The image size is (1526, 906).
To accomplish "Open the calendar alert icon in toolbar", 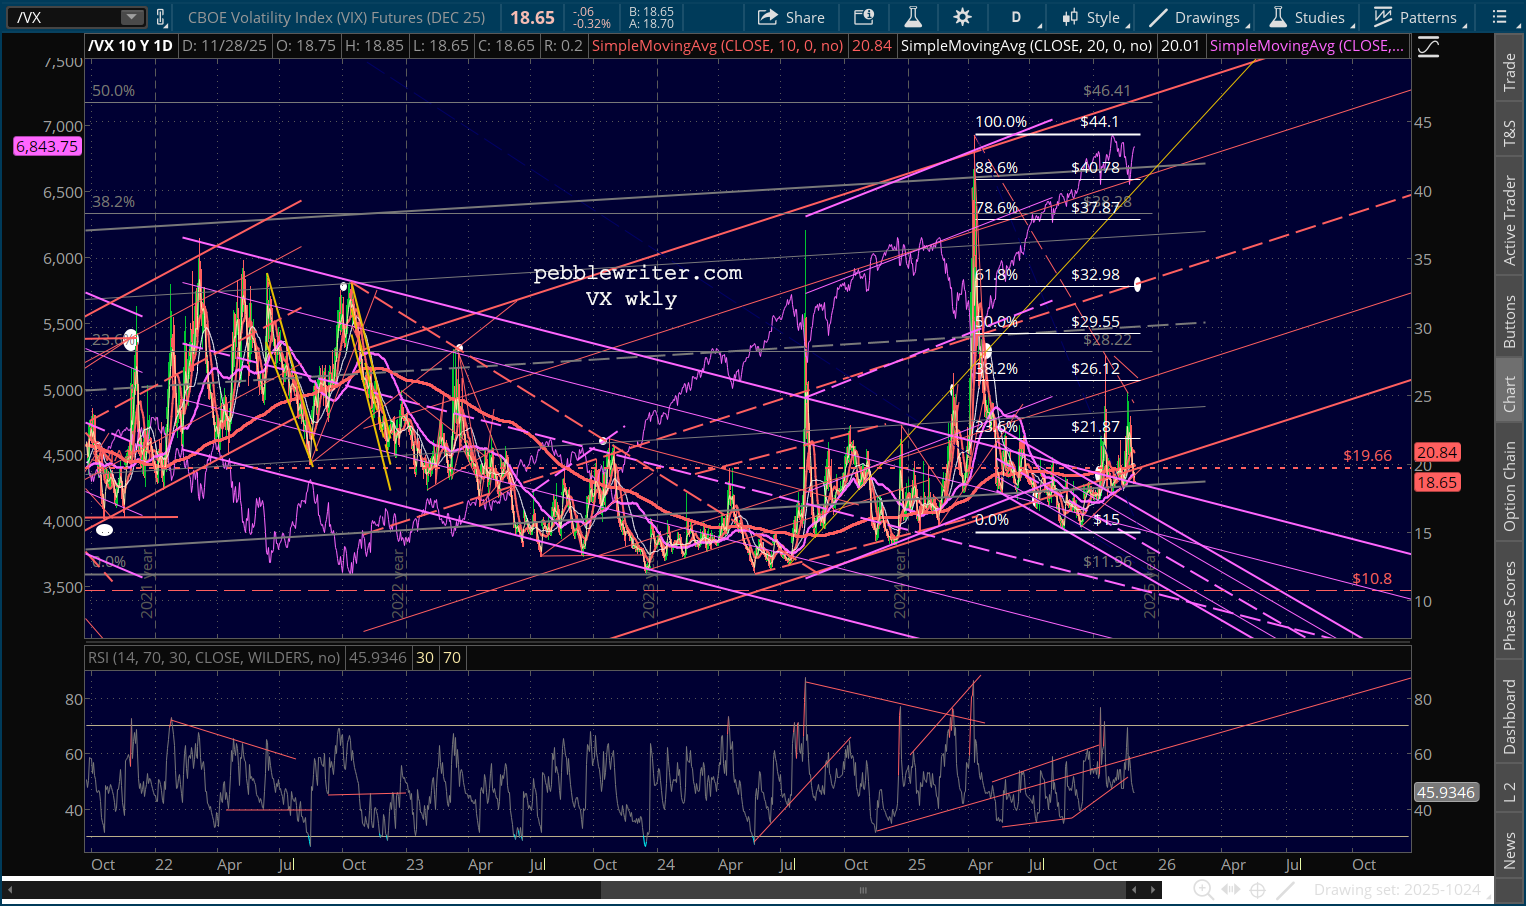I will (863, 17).
